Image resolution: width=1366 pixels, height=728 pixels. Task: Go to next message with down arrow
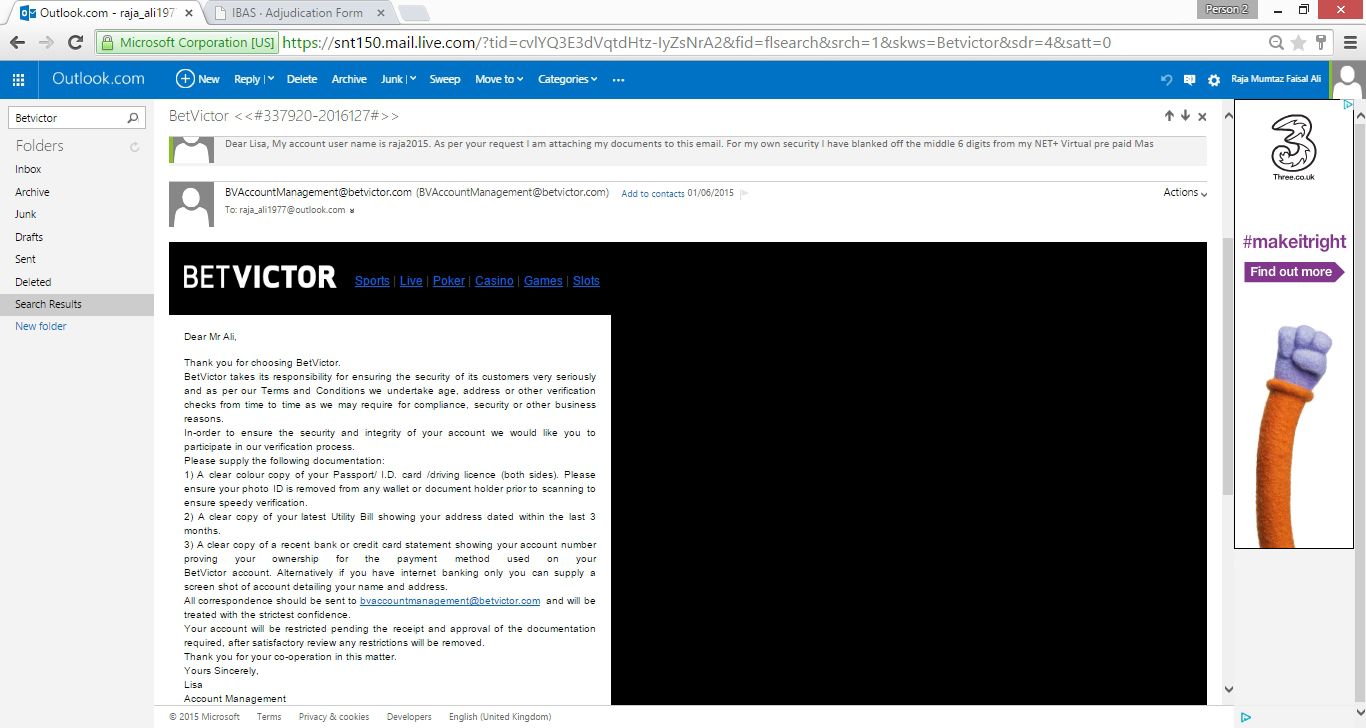point(1185,116)
